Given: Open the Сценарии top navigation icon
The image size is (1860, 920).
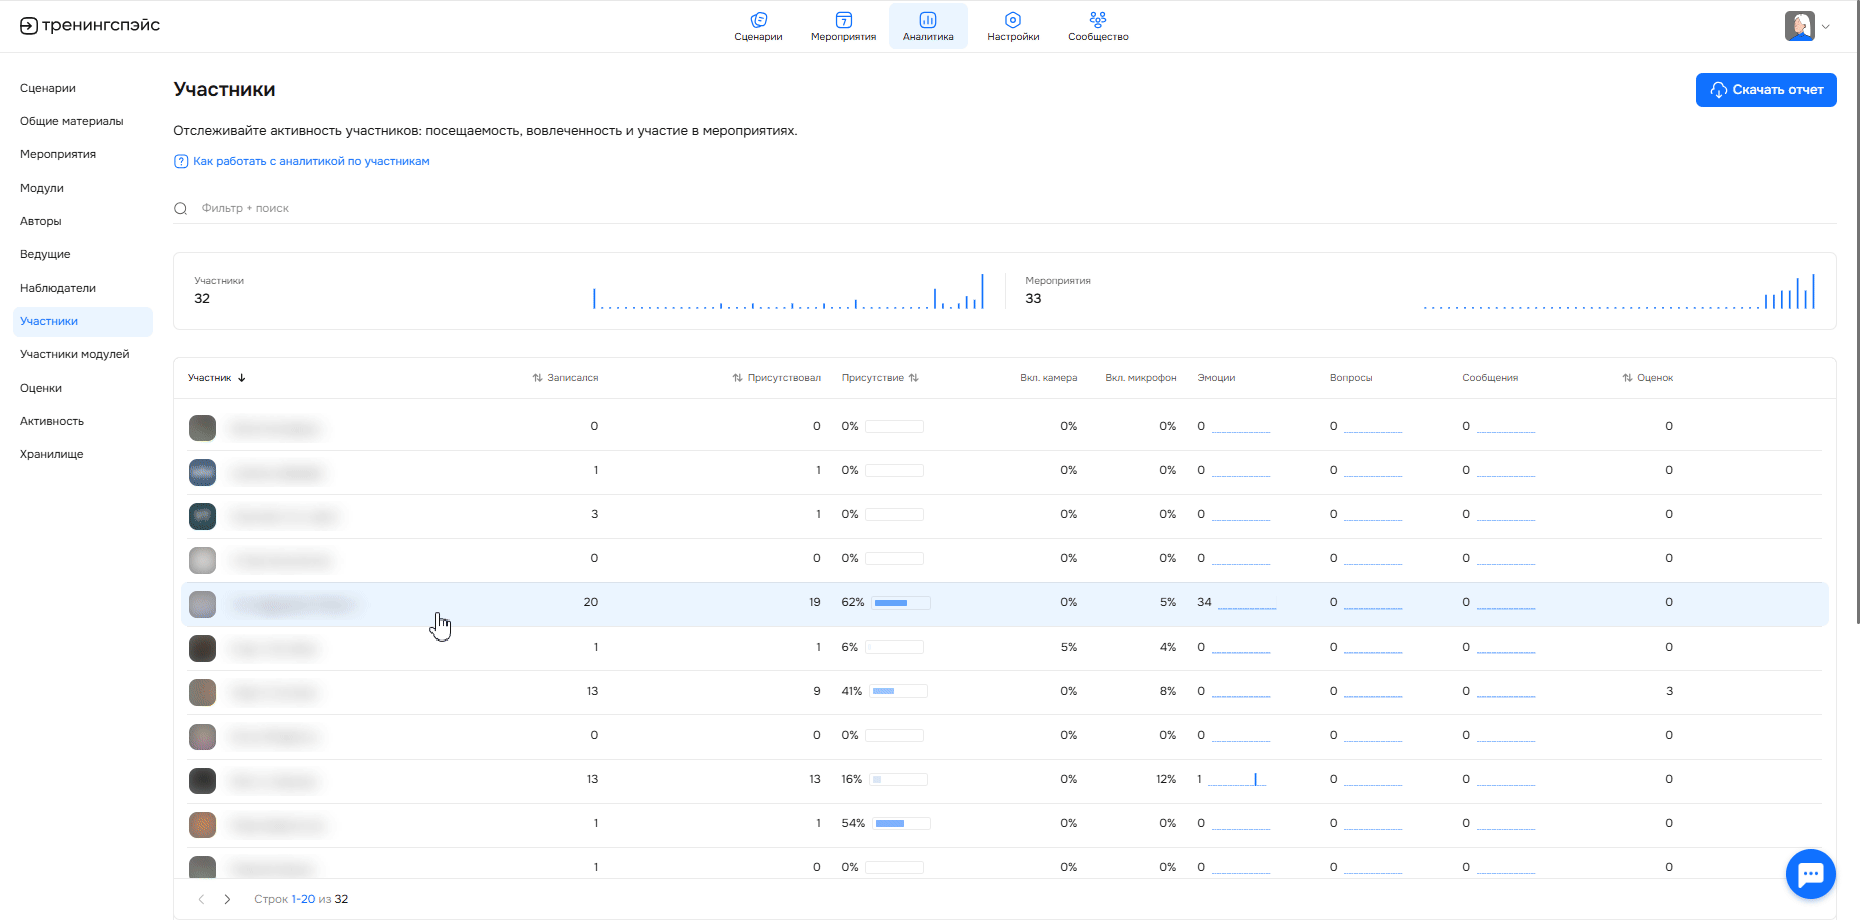Looking at the screenshot, I should (x=758, y=20).
